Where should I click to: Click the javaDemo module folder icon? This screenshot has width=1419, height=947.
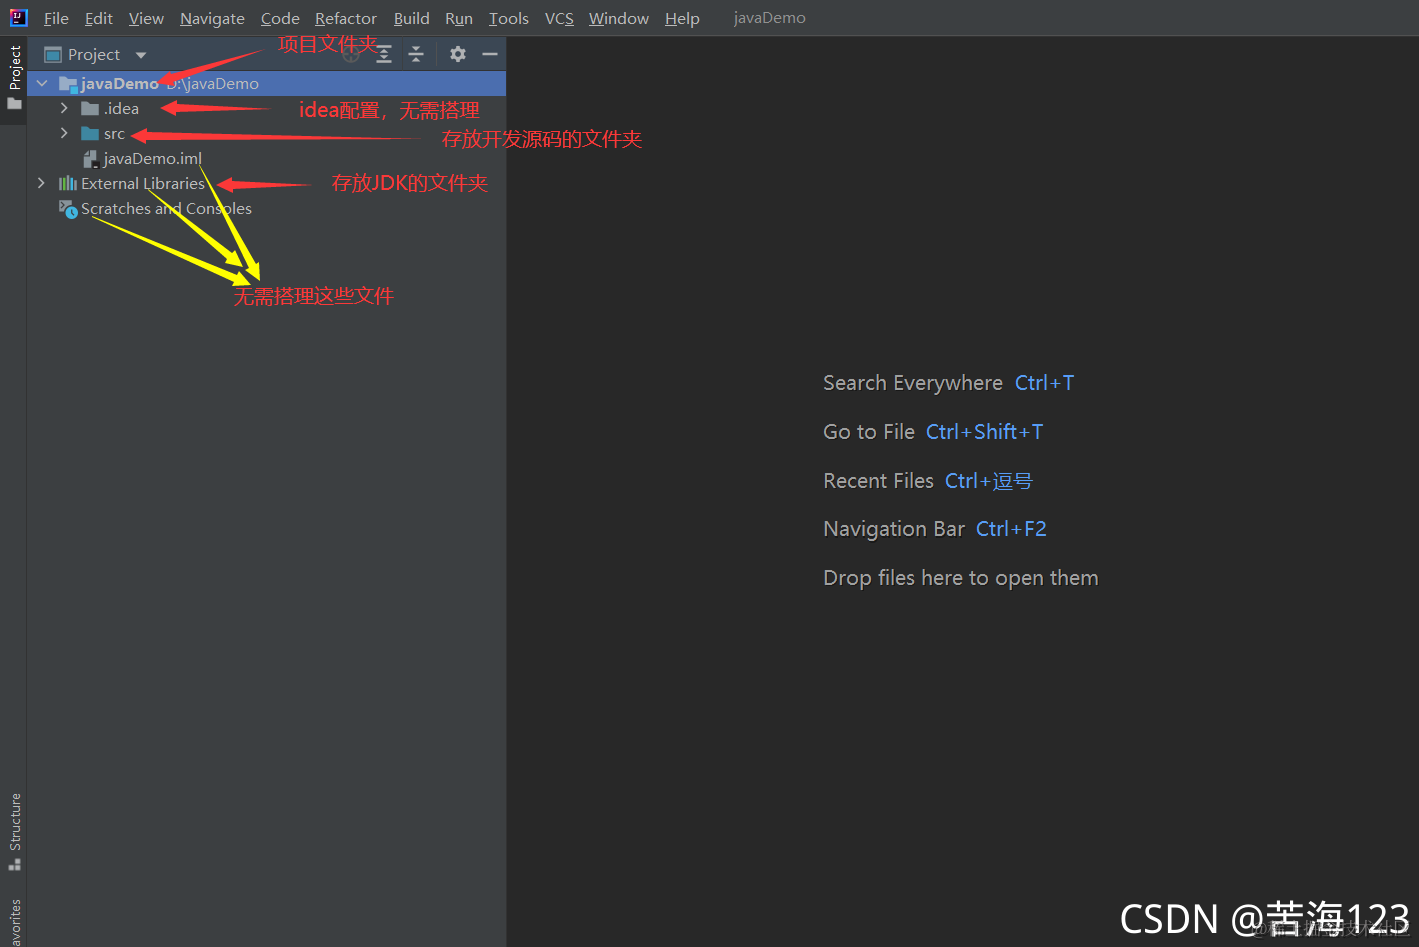tap(68, 84)
